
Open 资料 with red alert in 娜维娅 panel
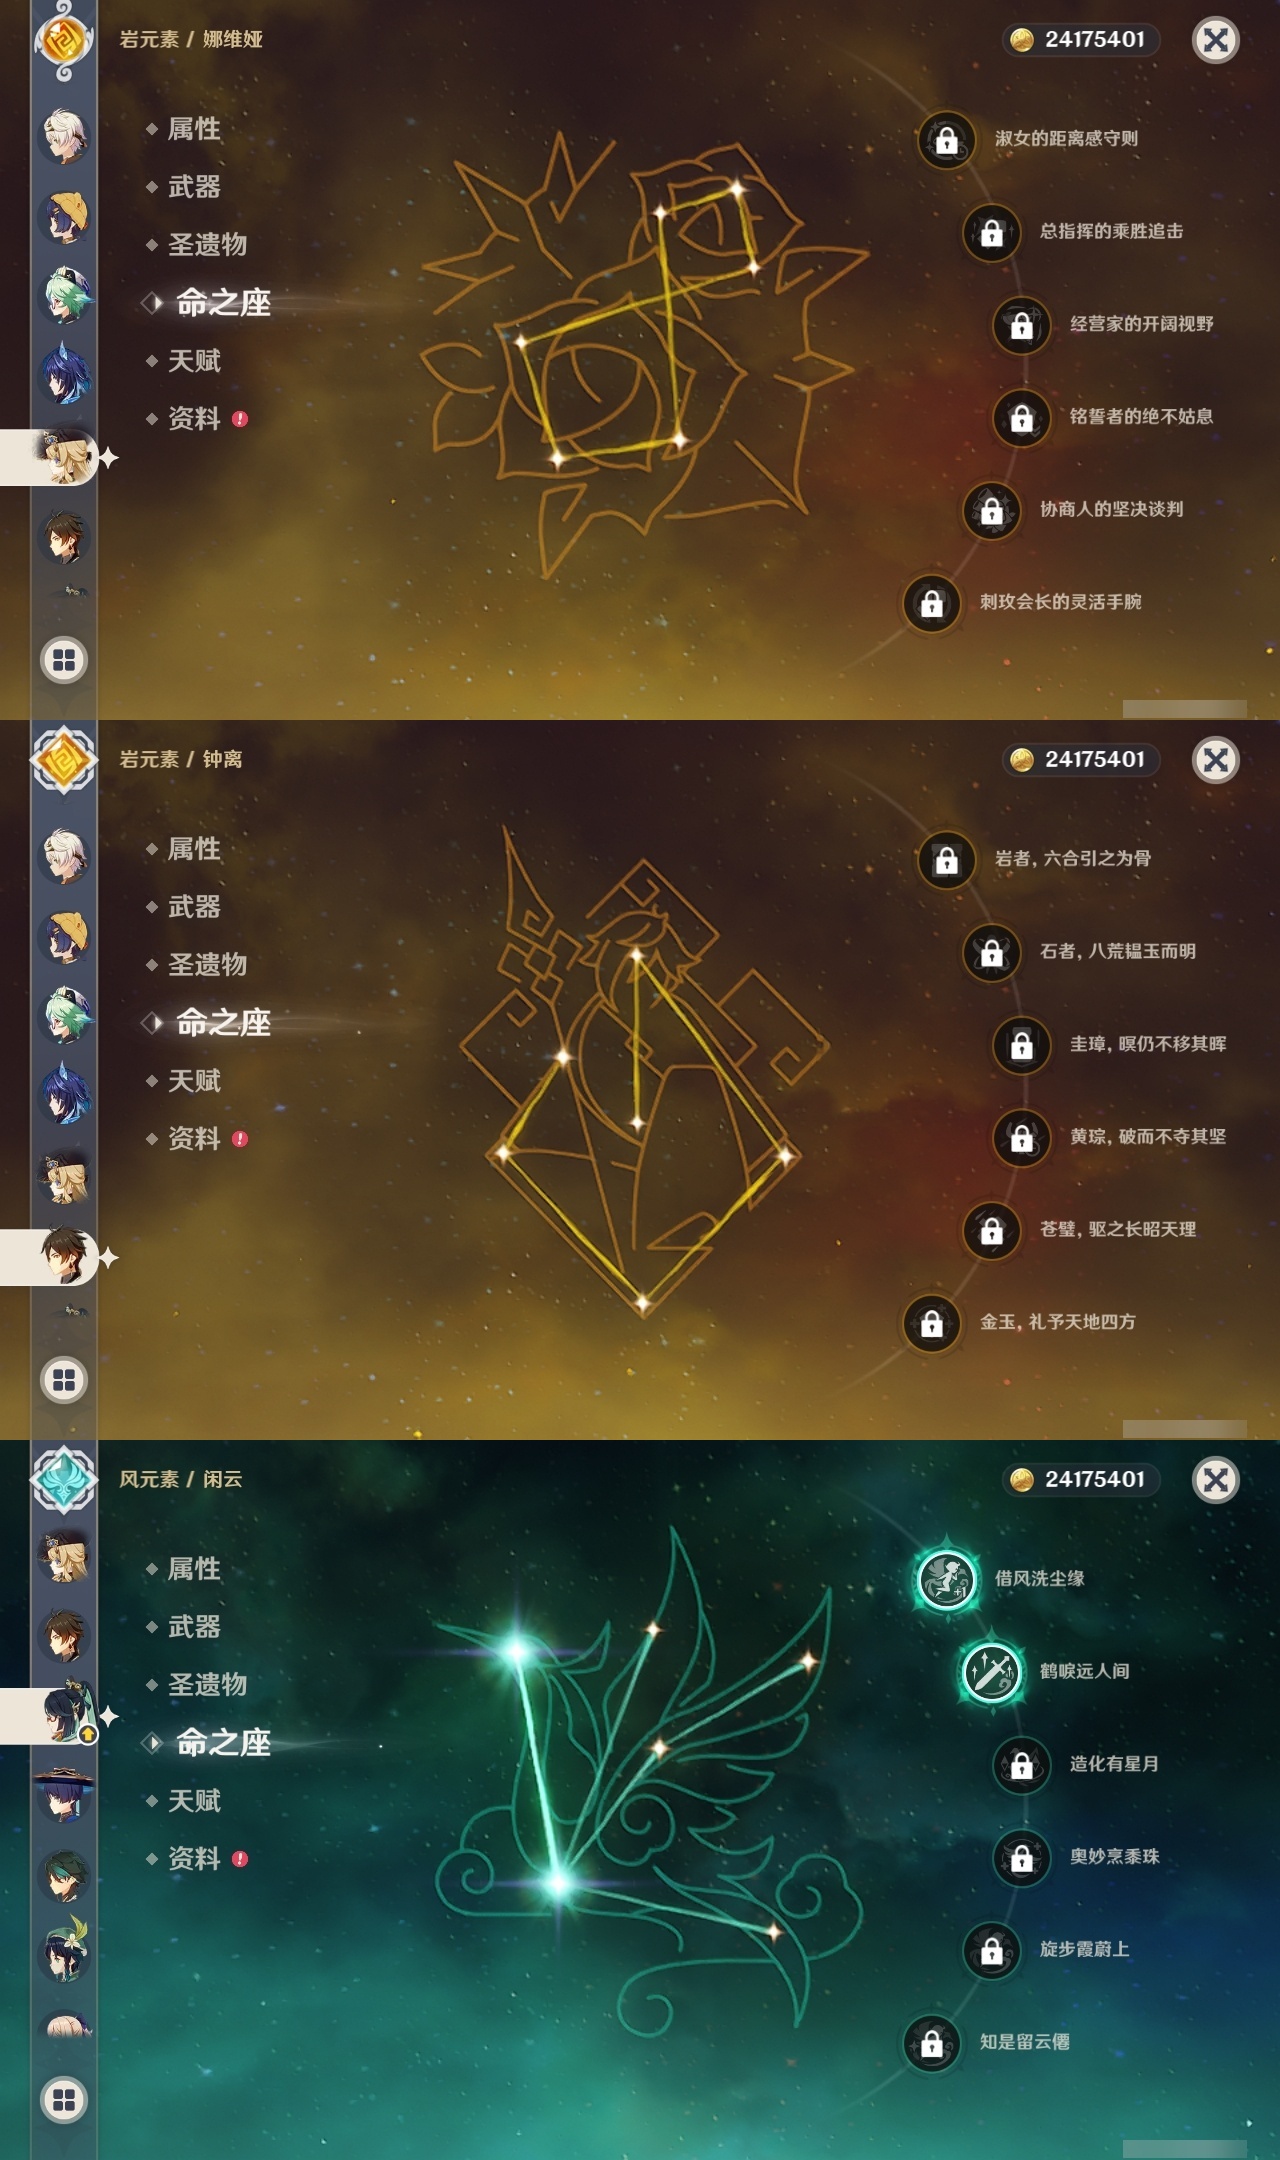(x=197, y=419)
